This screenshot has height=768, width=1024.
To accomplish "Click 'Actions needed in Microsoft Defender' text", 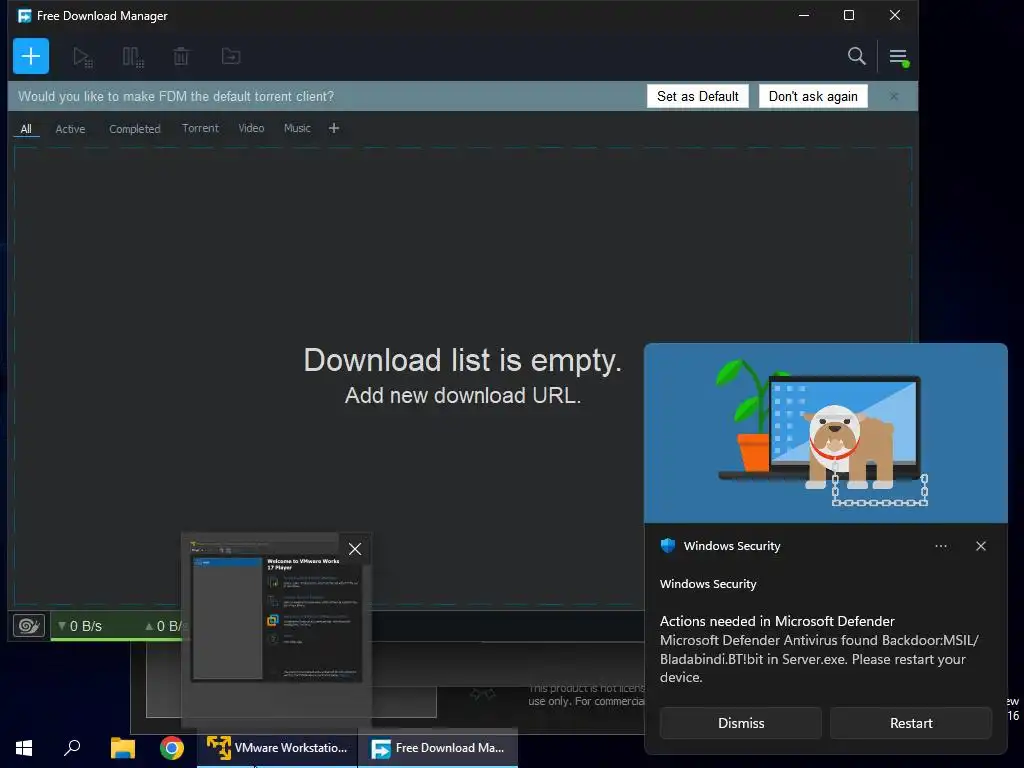I will tap(776, 621).
